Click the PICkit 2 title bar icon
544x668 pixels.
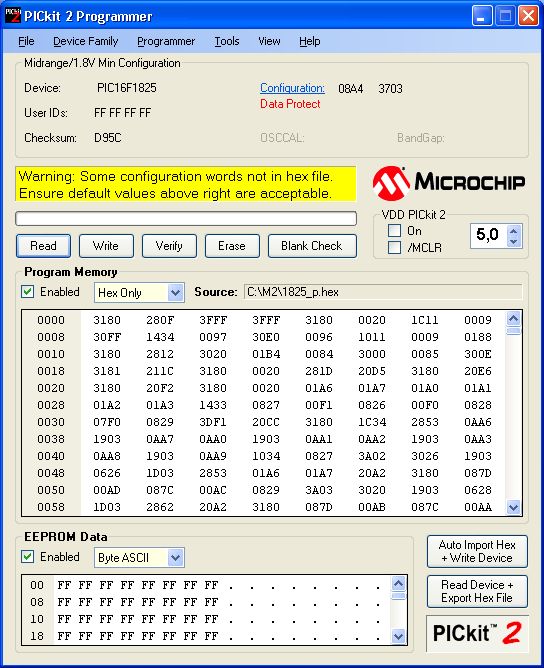click(x=12, y=15)
